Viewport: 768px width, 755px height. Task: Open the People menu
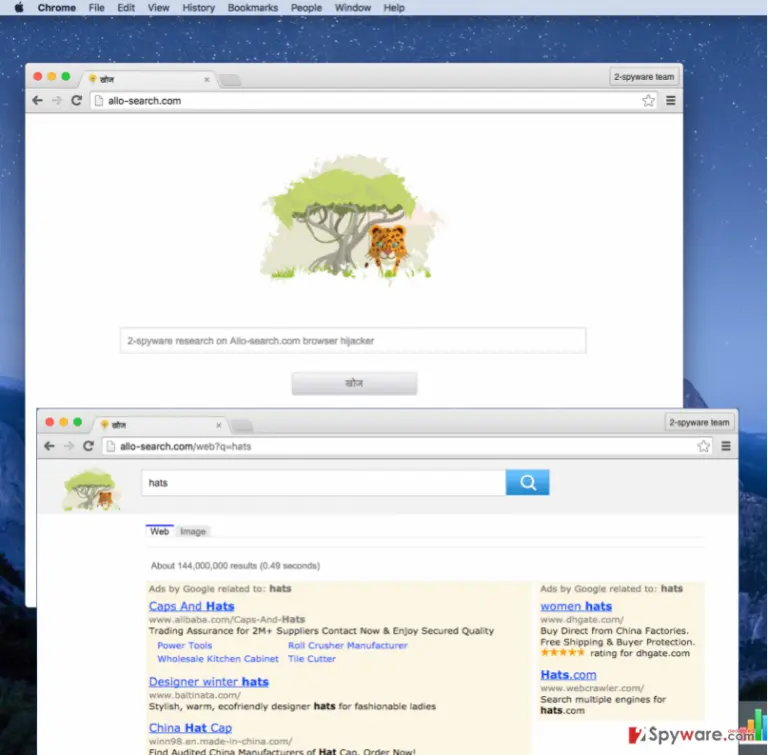306,8
